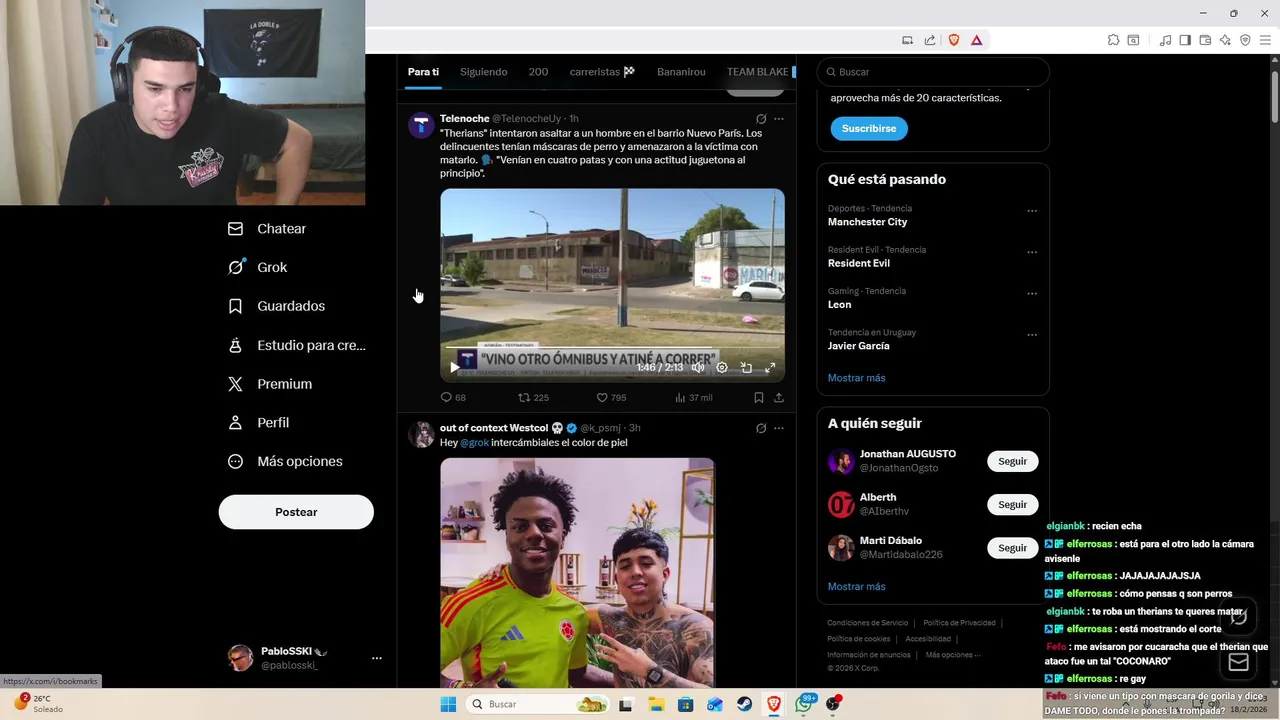This screenshot has height=720, width=1280.
Task: Open media control music note icon
Action: (1165, 40)
